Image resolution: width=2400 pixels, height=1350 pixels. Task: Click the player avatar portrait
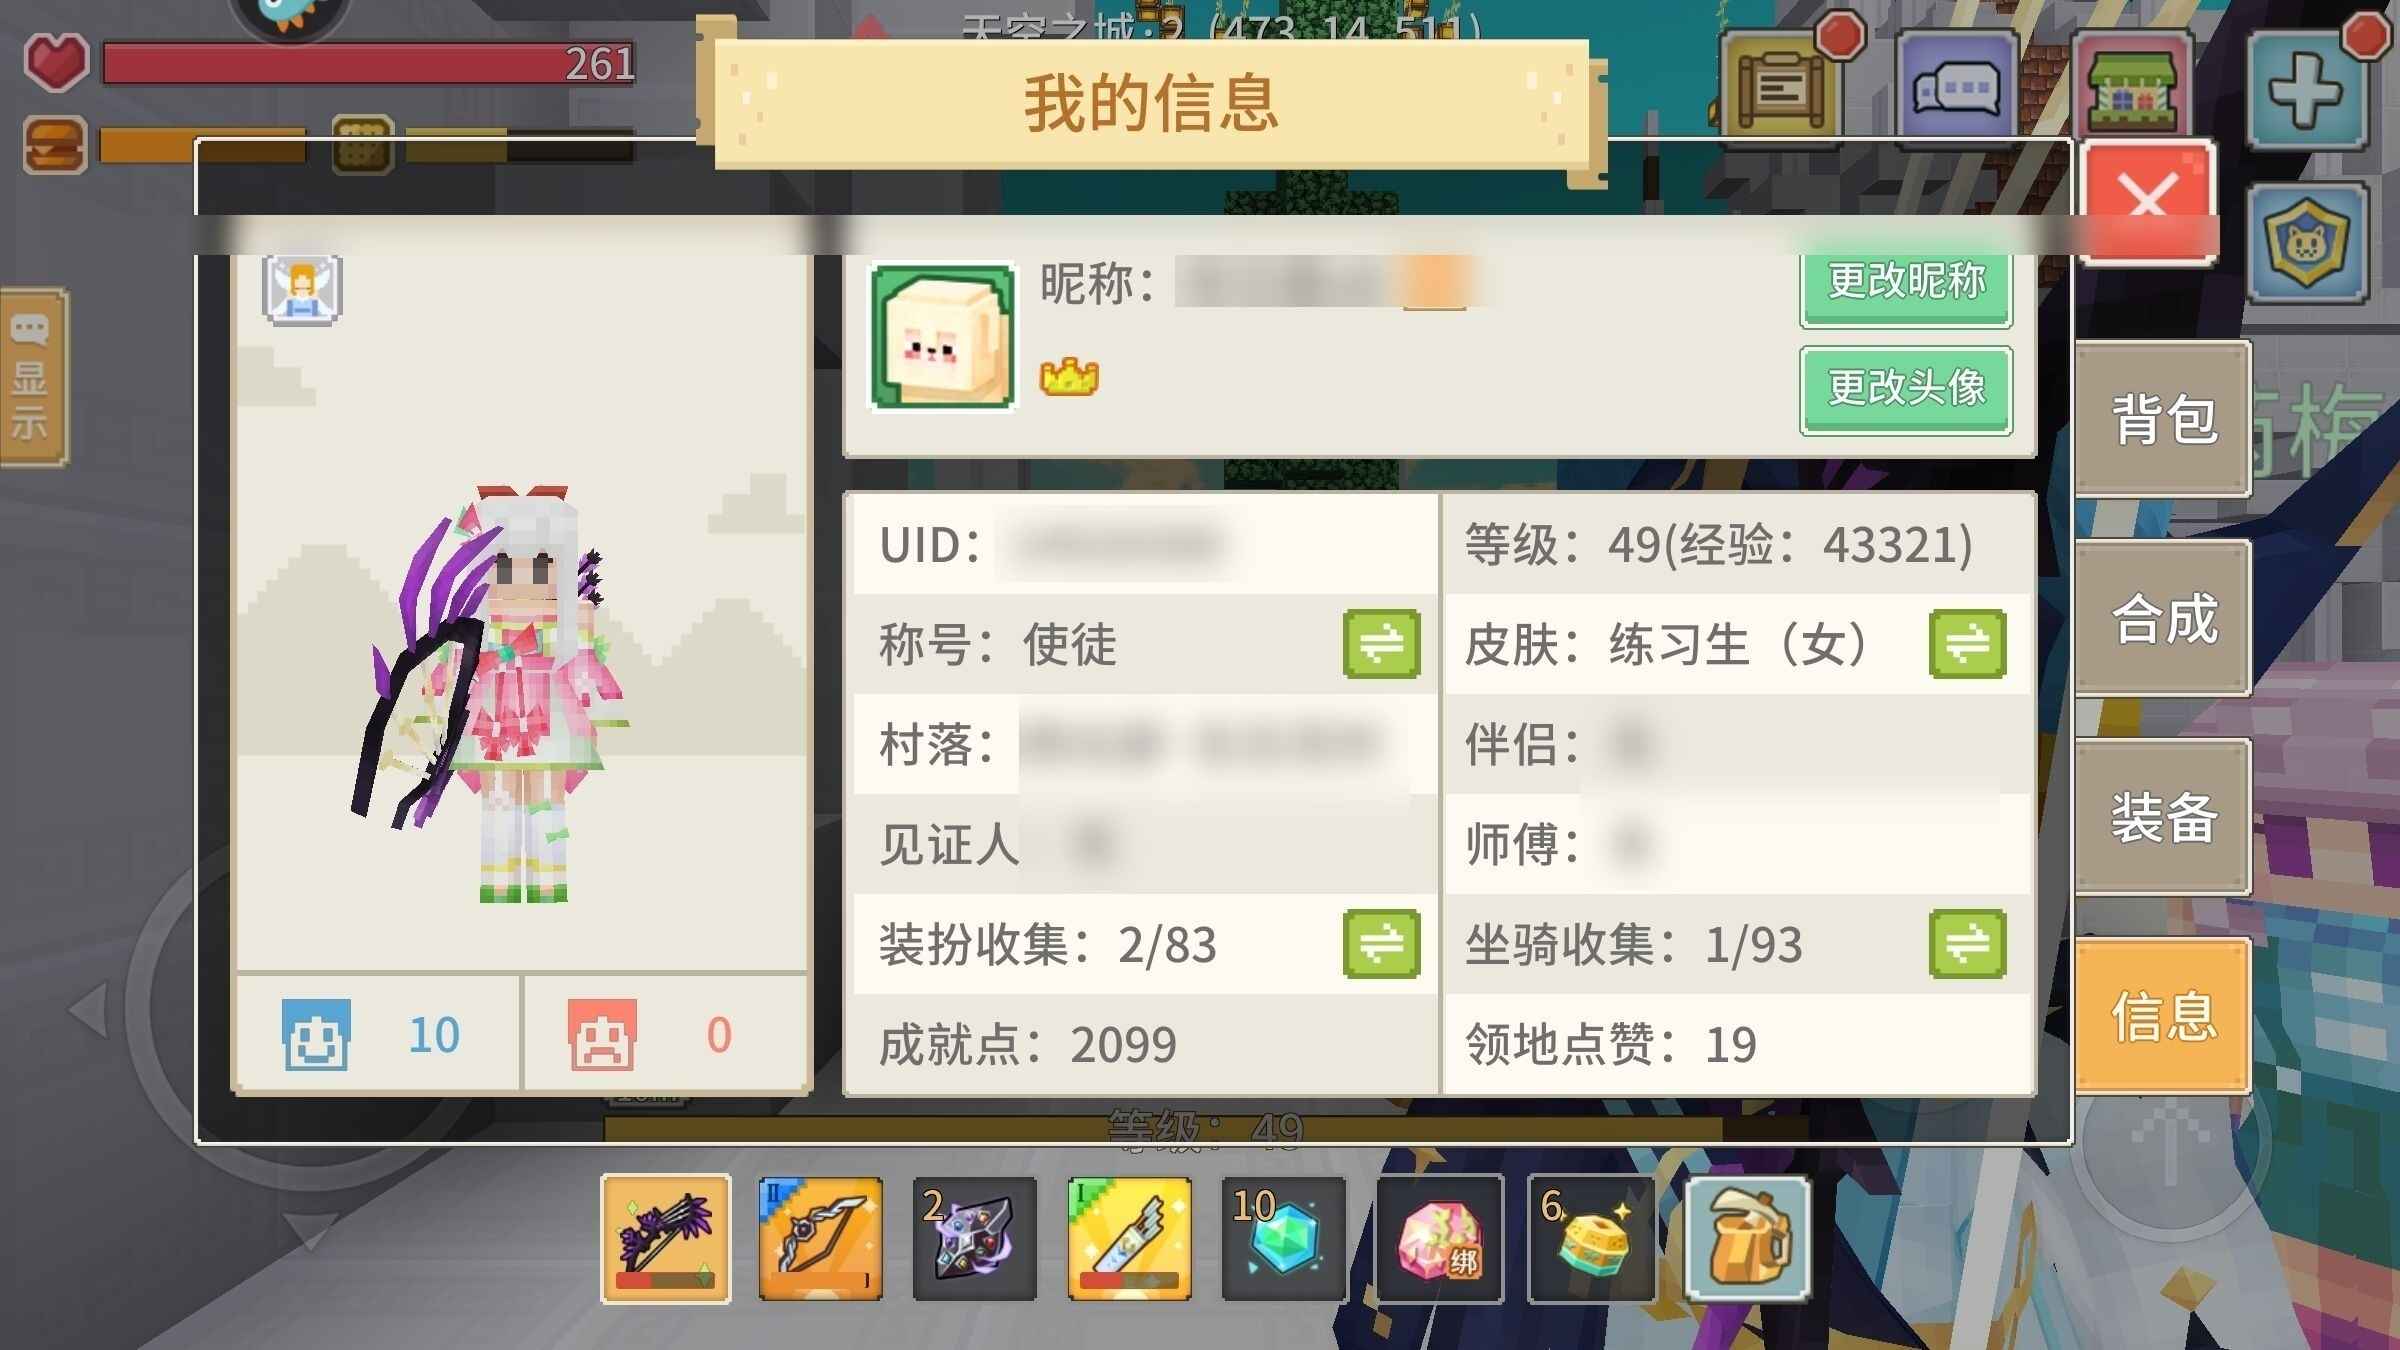coord(942,337)
